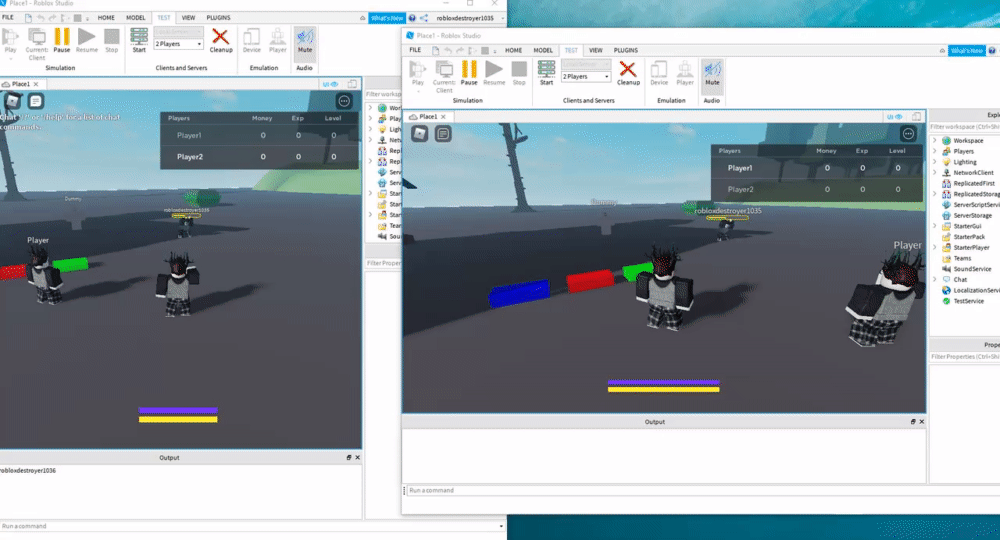This screenshot has width=1000, height=540.
Task: Open 2 Players dropdown in front window
Action: (586, 77)
